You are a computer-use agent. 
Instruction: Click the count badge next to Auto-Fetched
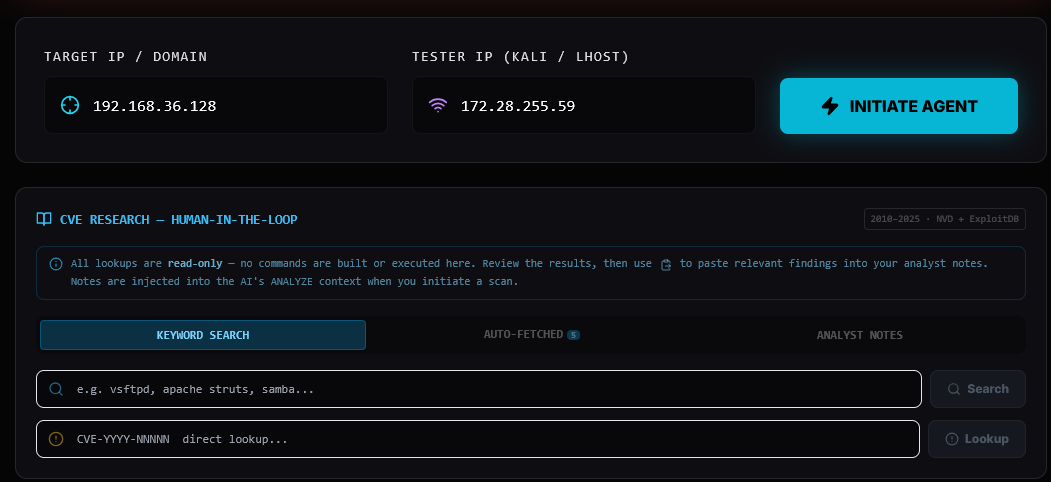tap(573, 335)
